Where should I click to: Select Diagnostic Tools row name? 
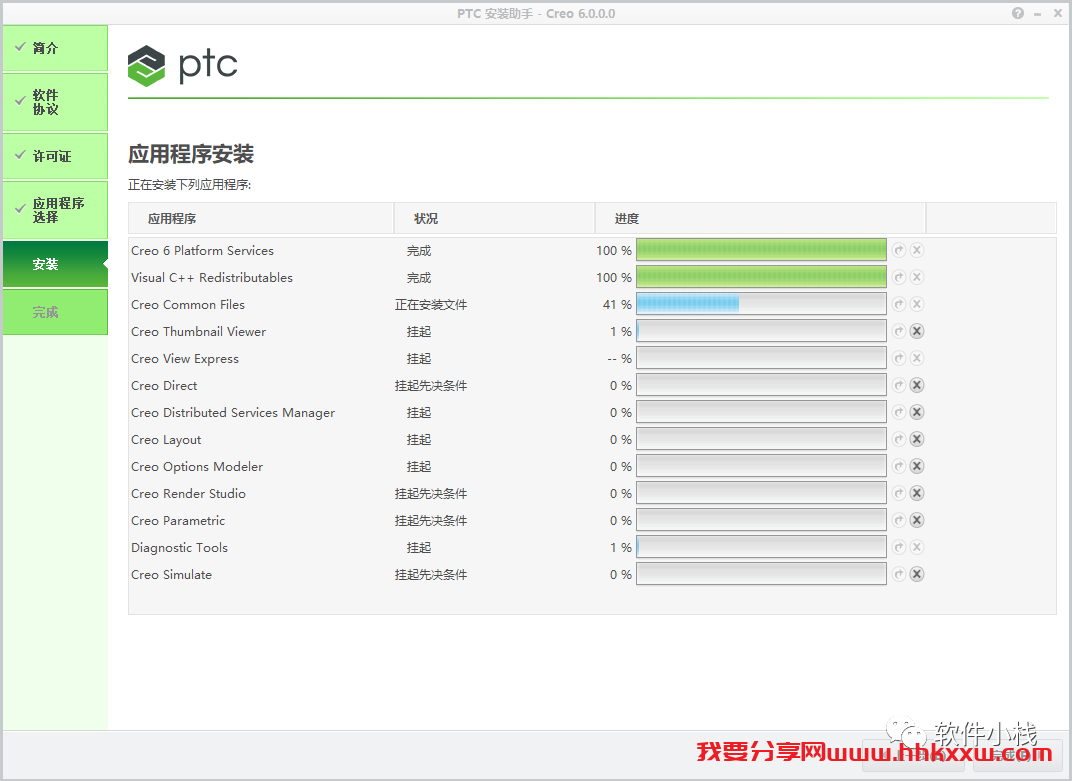(x=179, y=548)
